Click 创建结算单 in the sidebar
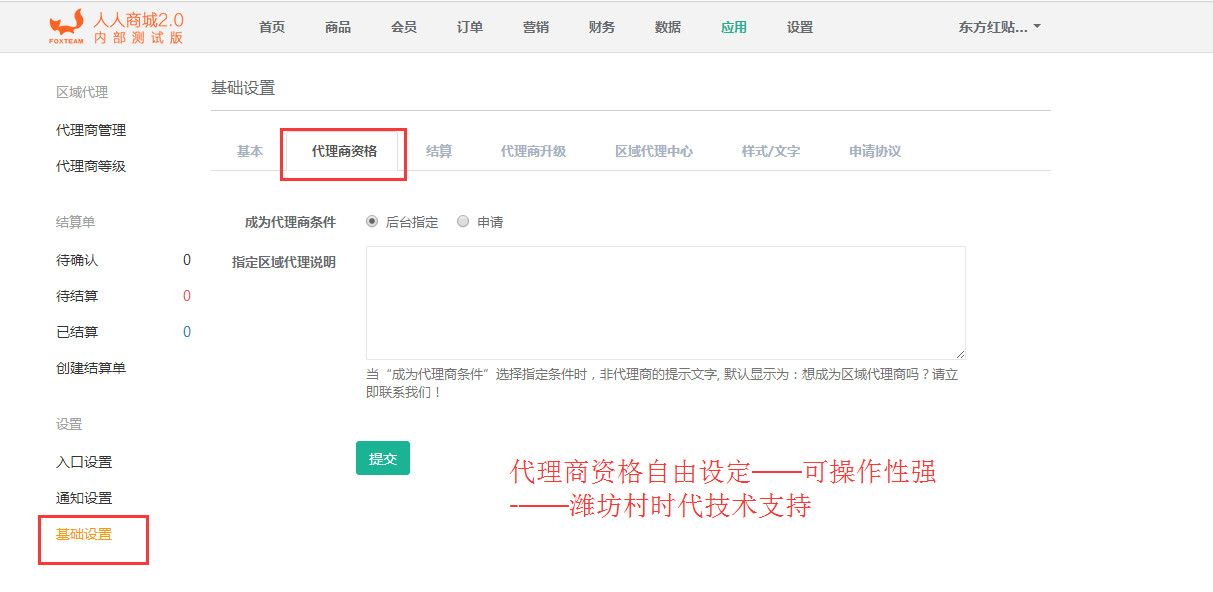Screen dimensions: 1213x592 [91, 368]
